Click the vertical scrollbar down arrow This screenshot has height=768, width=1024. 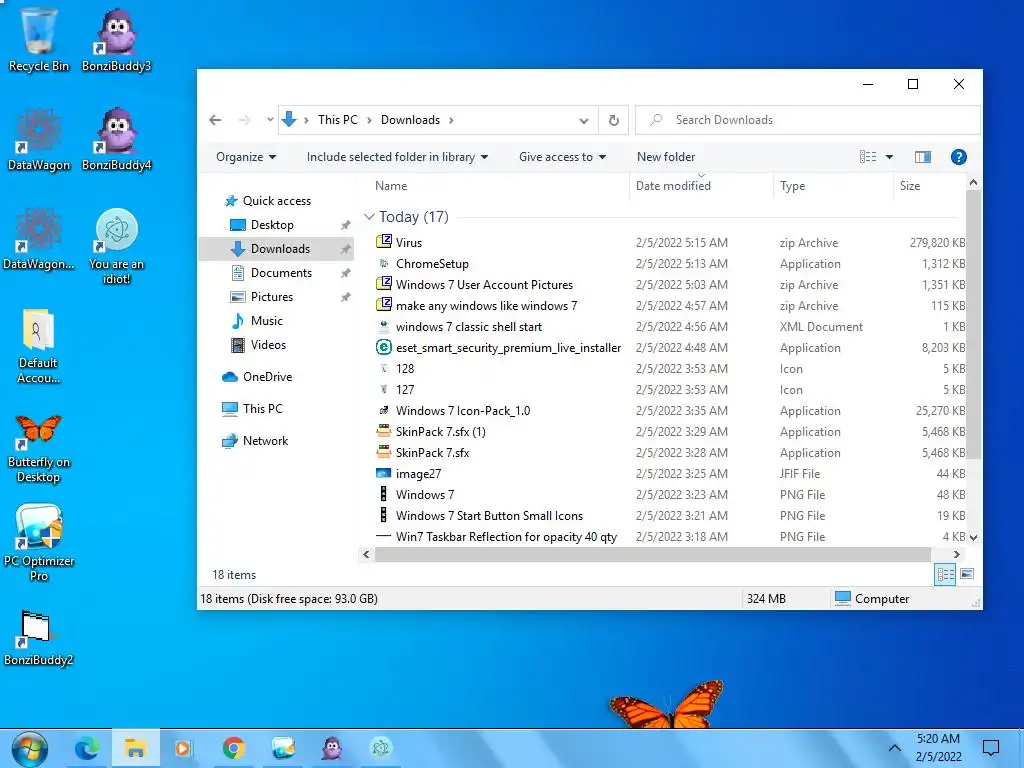[x=973, y=537]
